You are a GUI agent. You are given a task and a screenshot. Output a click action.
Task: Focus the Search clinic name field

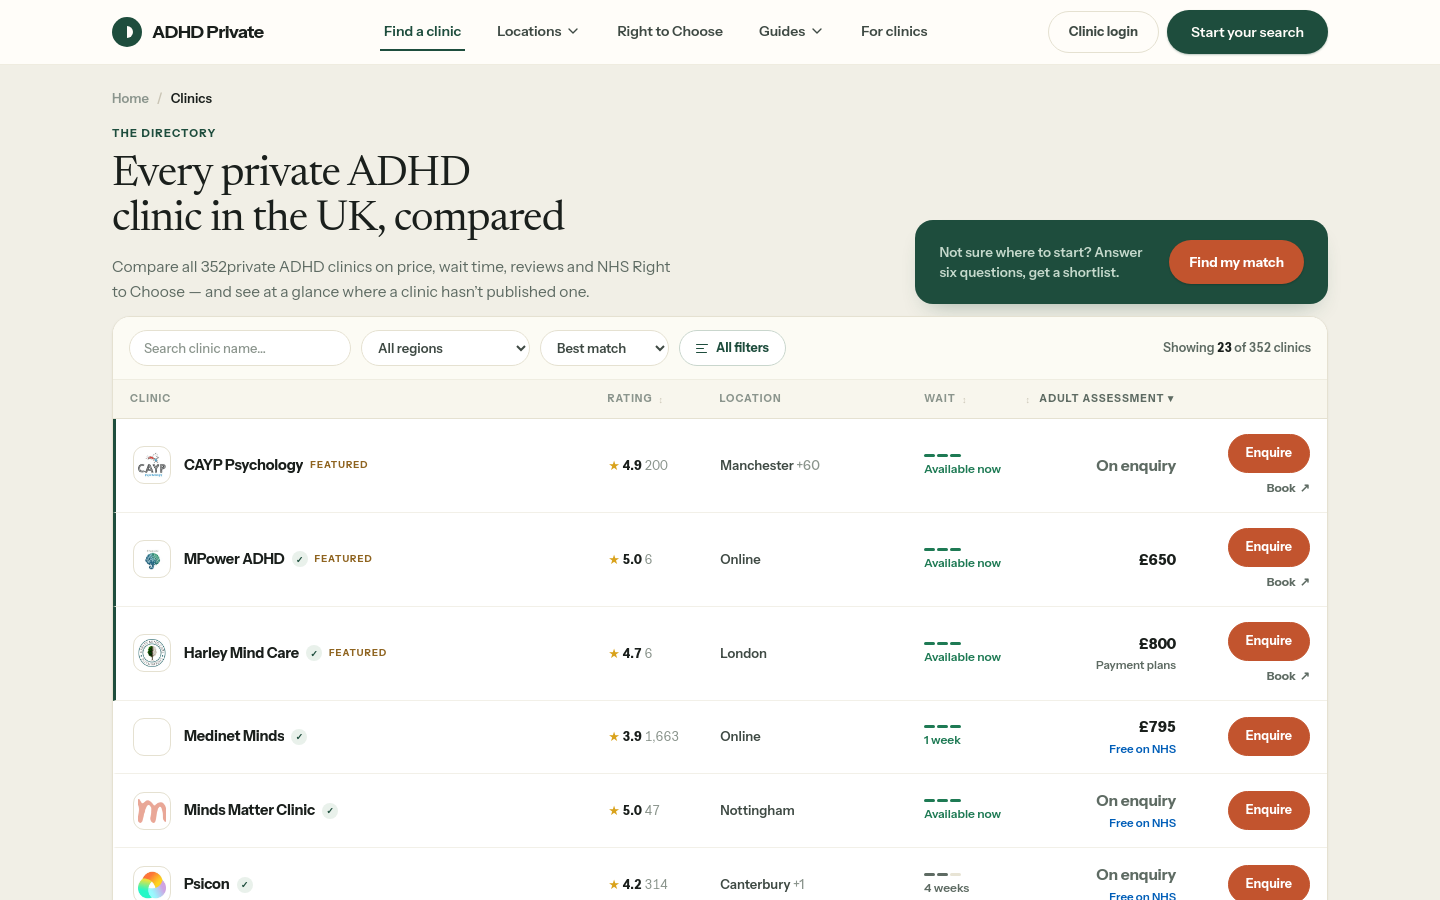[240, 348]
